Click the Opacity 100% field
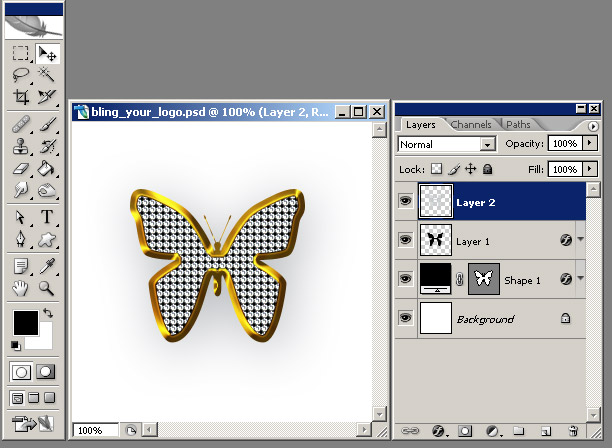 pyautogui.click(x=565, y=143)
